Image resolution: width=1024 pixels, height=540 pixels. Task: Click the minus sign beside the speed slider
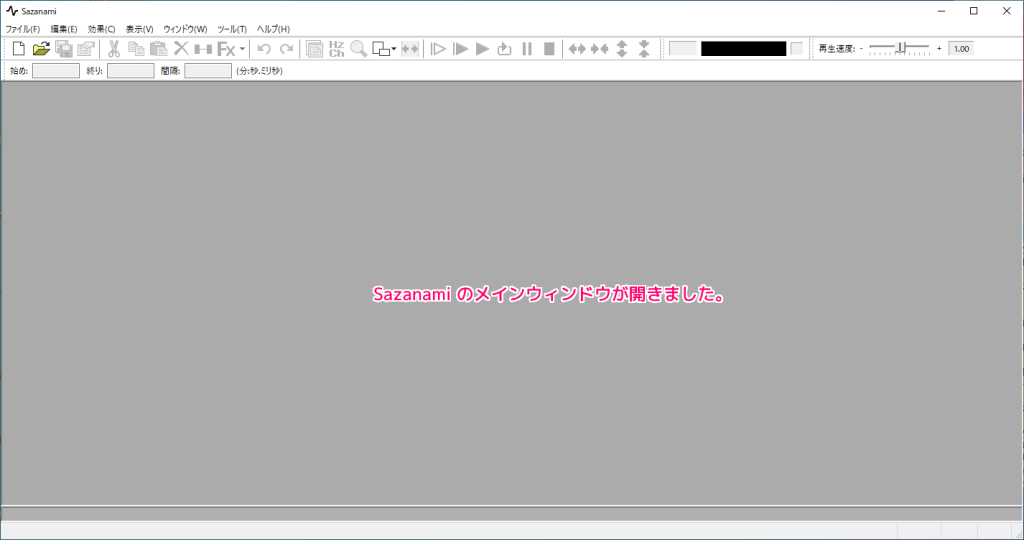(861, 49)
